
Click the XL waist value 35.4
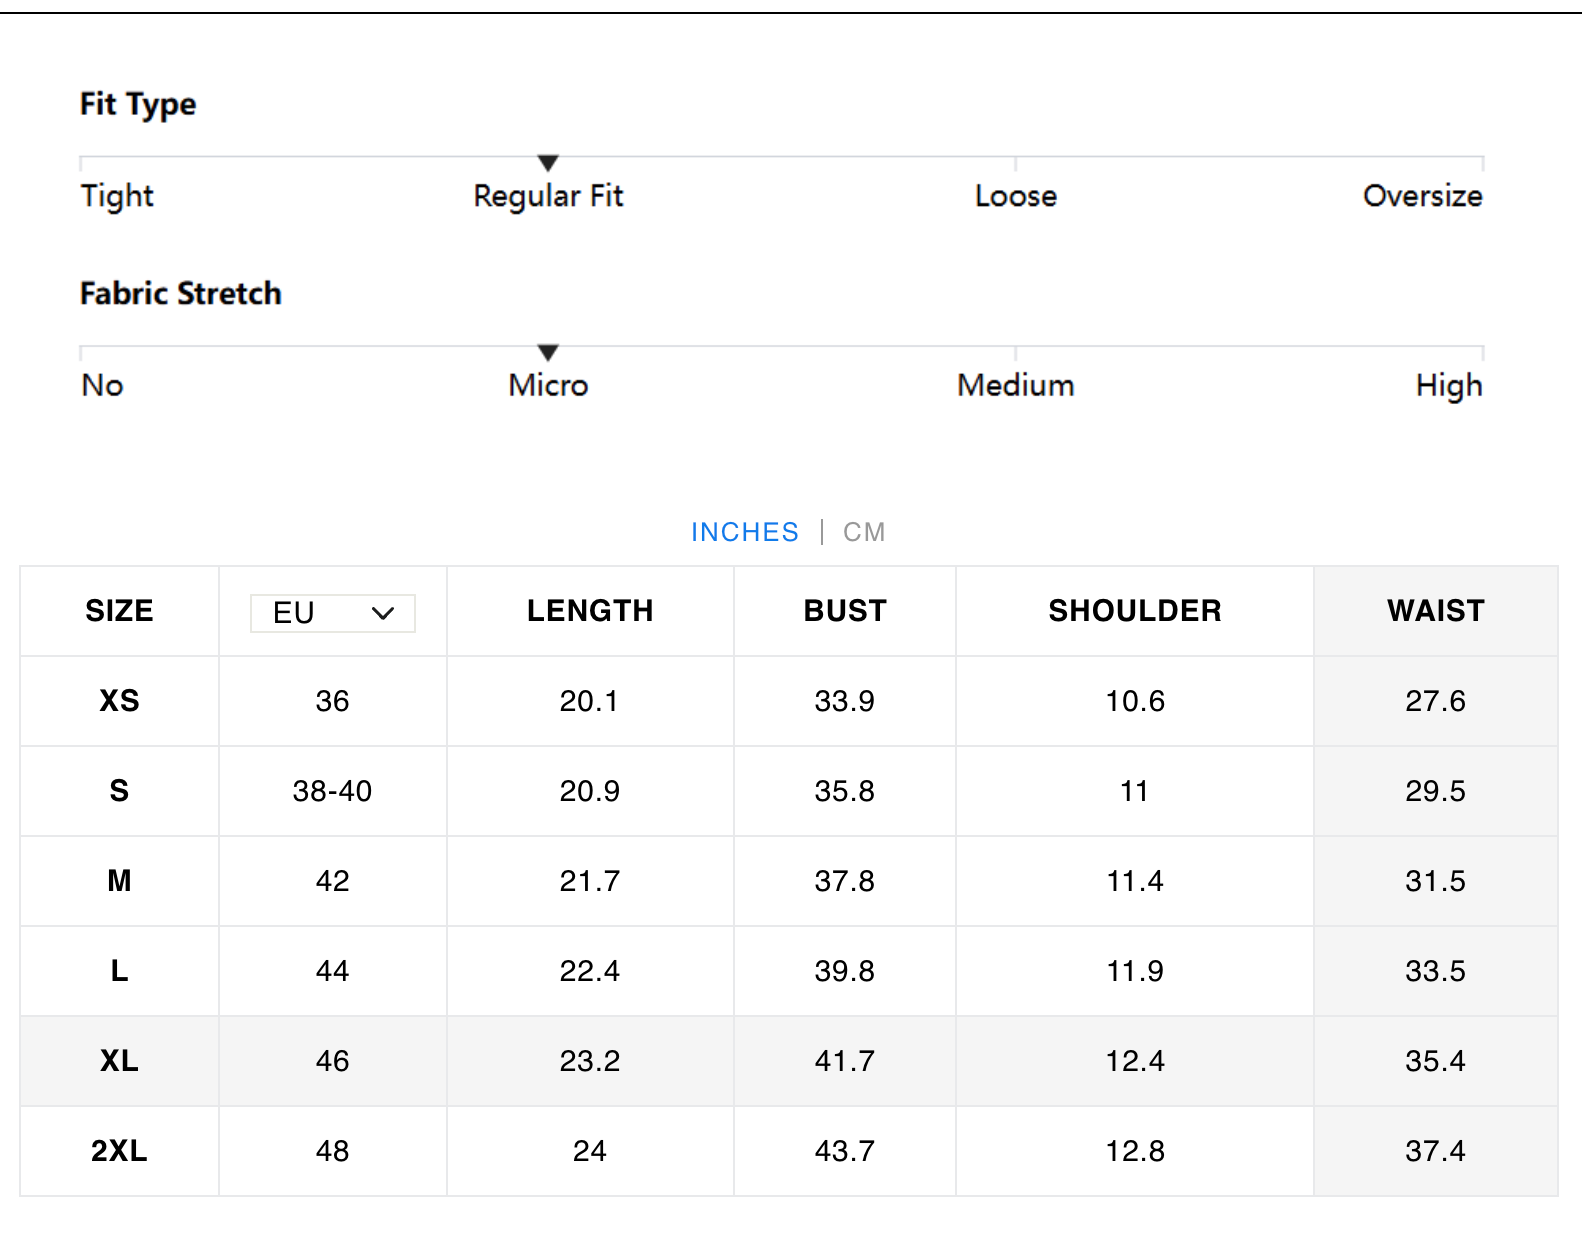[1435, 1061]
